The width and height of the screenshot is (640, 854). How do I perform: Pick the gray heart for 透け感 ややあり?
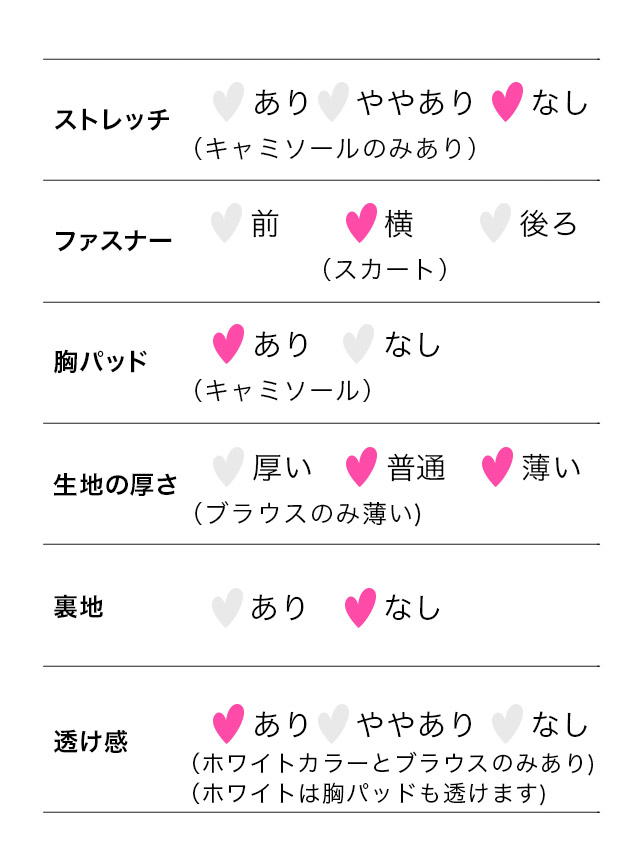pos(332,724)
